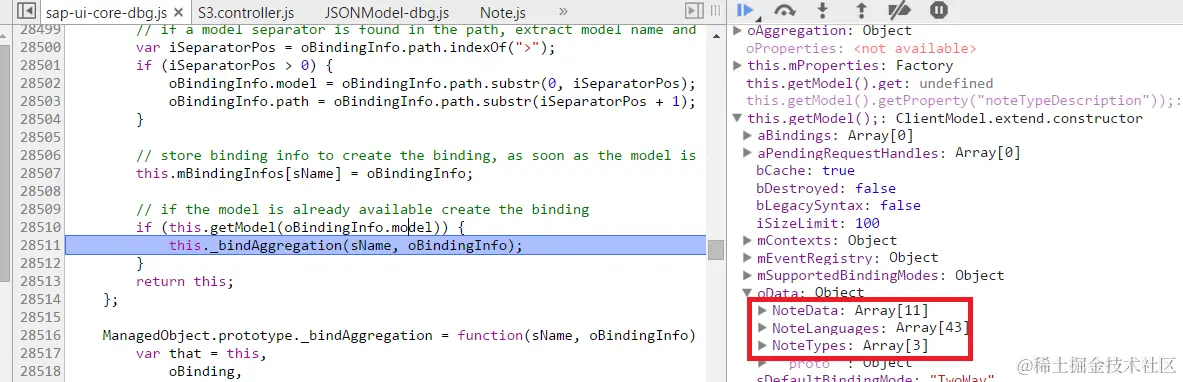
Task: Expand the this.mProperties Factory entry
Action: coord(738,66)
